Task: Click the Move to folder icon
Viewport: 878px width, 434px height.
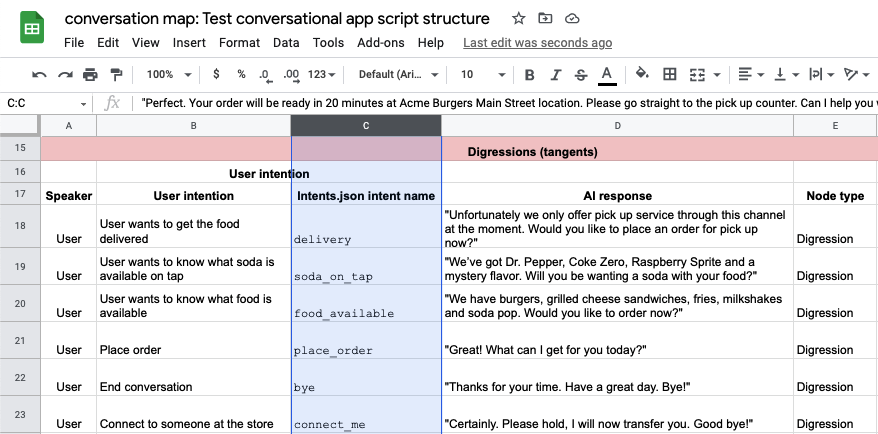Action: click(x=545, y=19)
